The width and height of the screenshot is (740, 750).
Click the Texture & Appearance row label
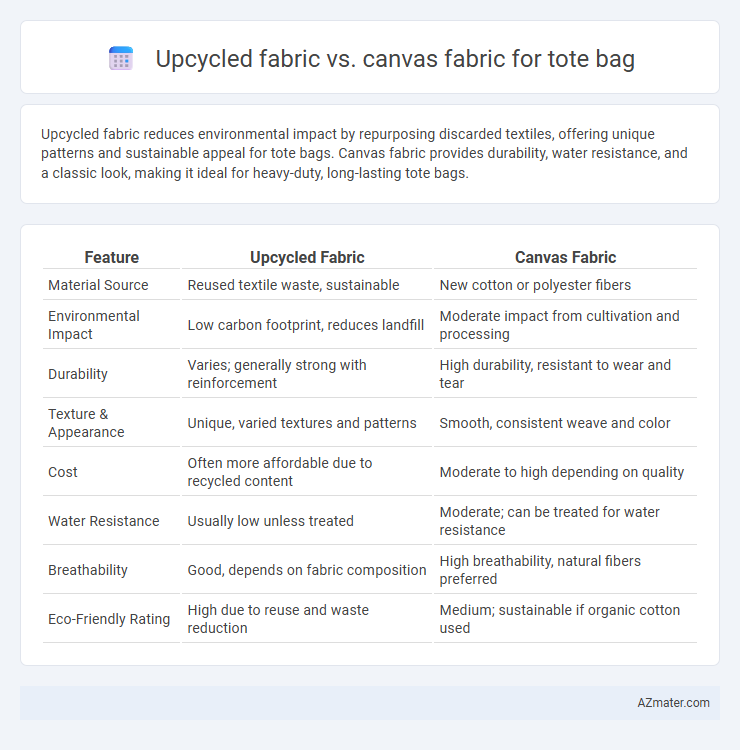pos(86,423)
